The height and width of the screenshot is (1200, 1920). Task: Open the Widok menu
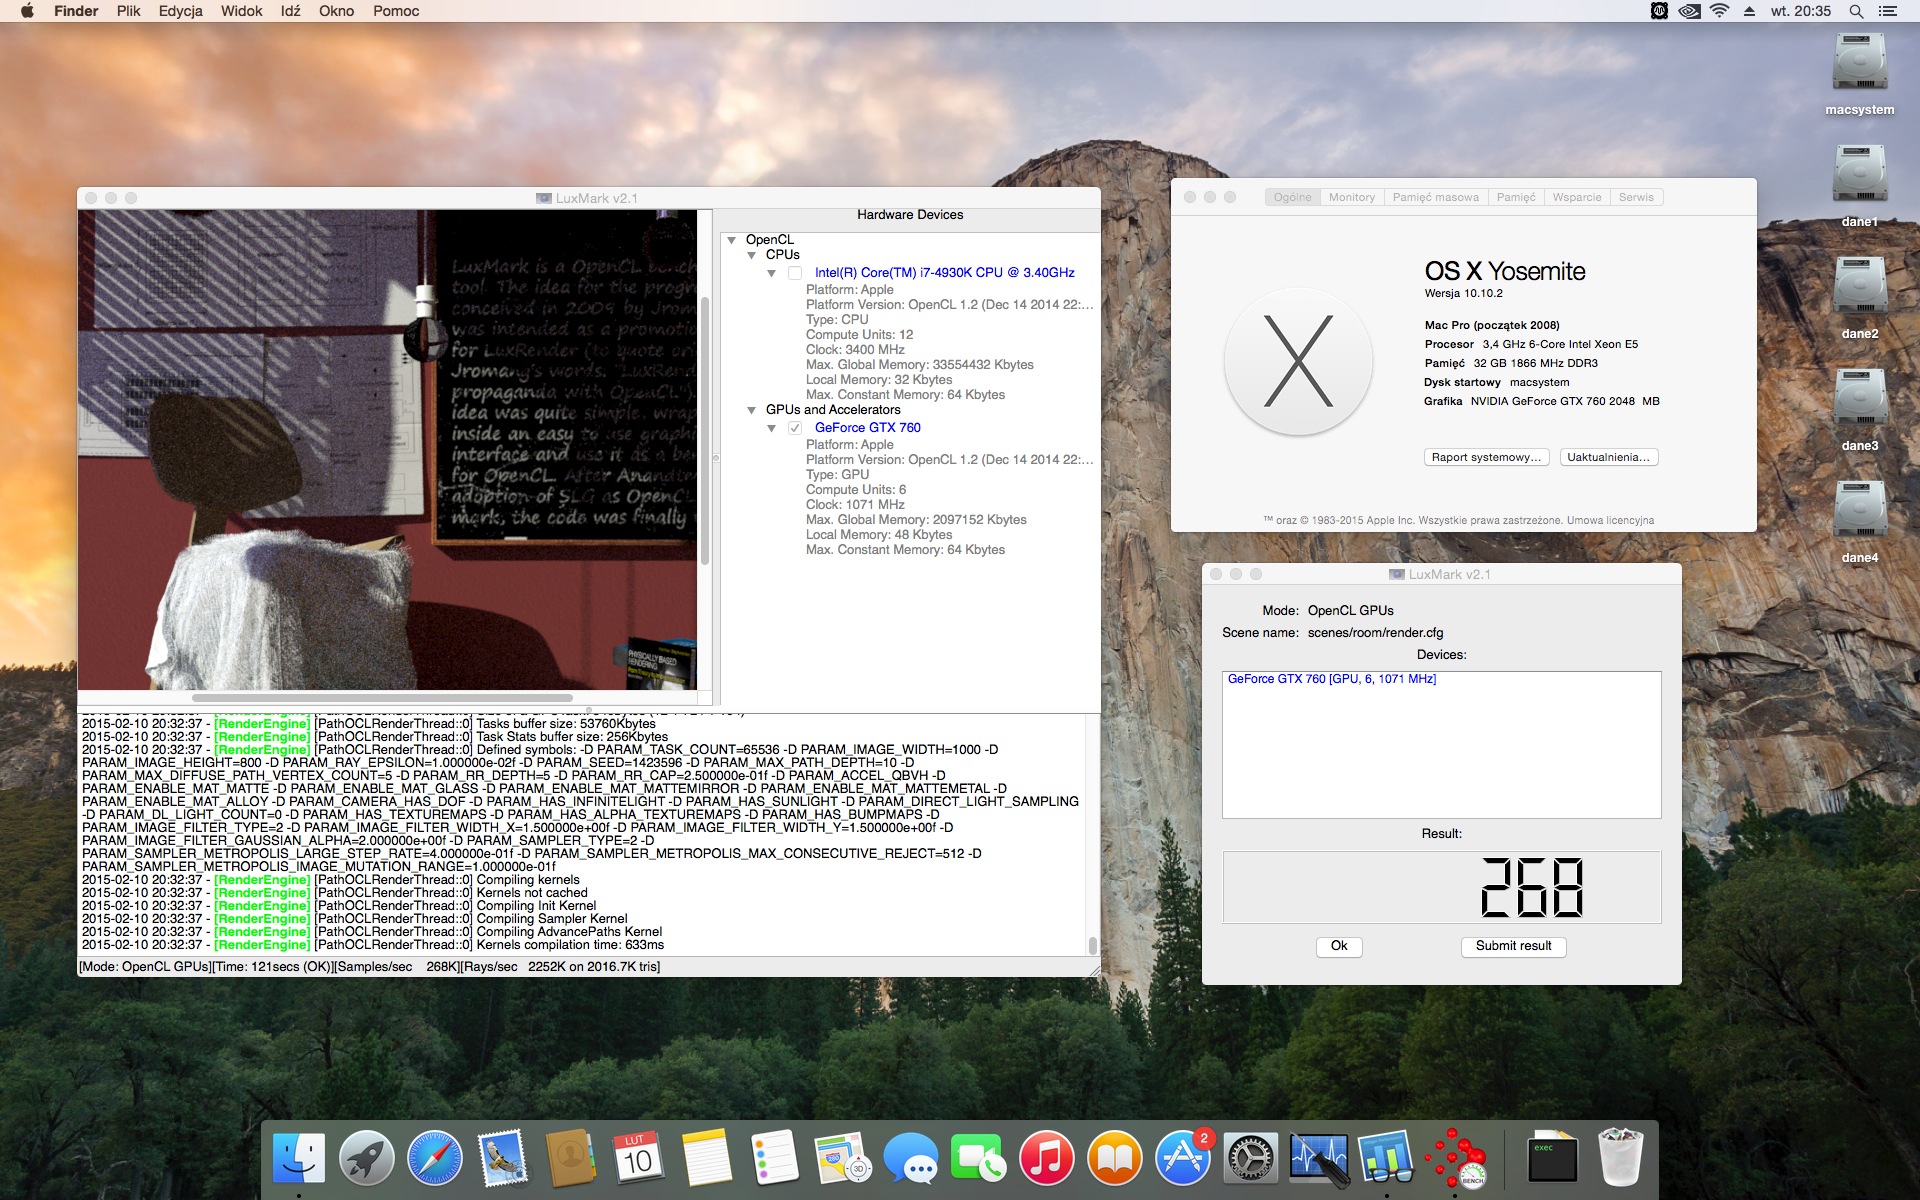click(241, 11)
